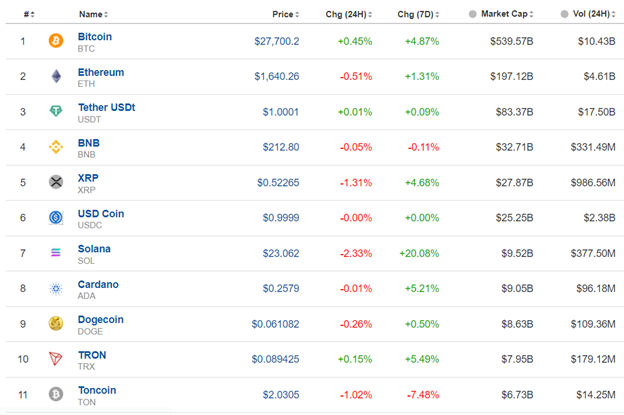Viewport: 624px width, 415px height.
Task: Click Ethereum market cap $197.12B
Action: (x=511, y=76)
